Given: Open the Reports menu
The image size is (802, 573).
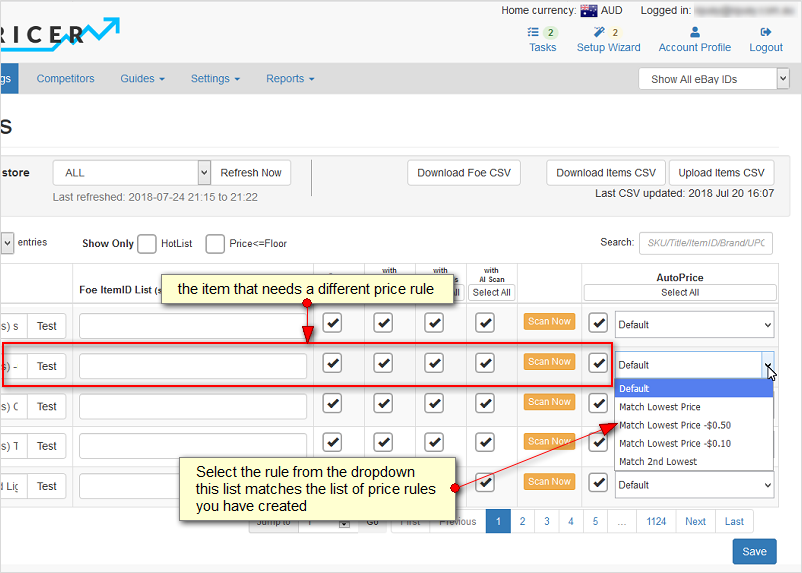Looking at the screenshot, I should [x=290, y=79].
